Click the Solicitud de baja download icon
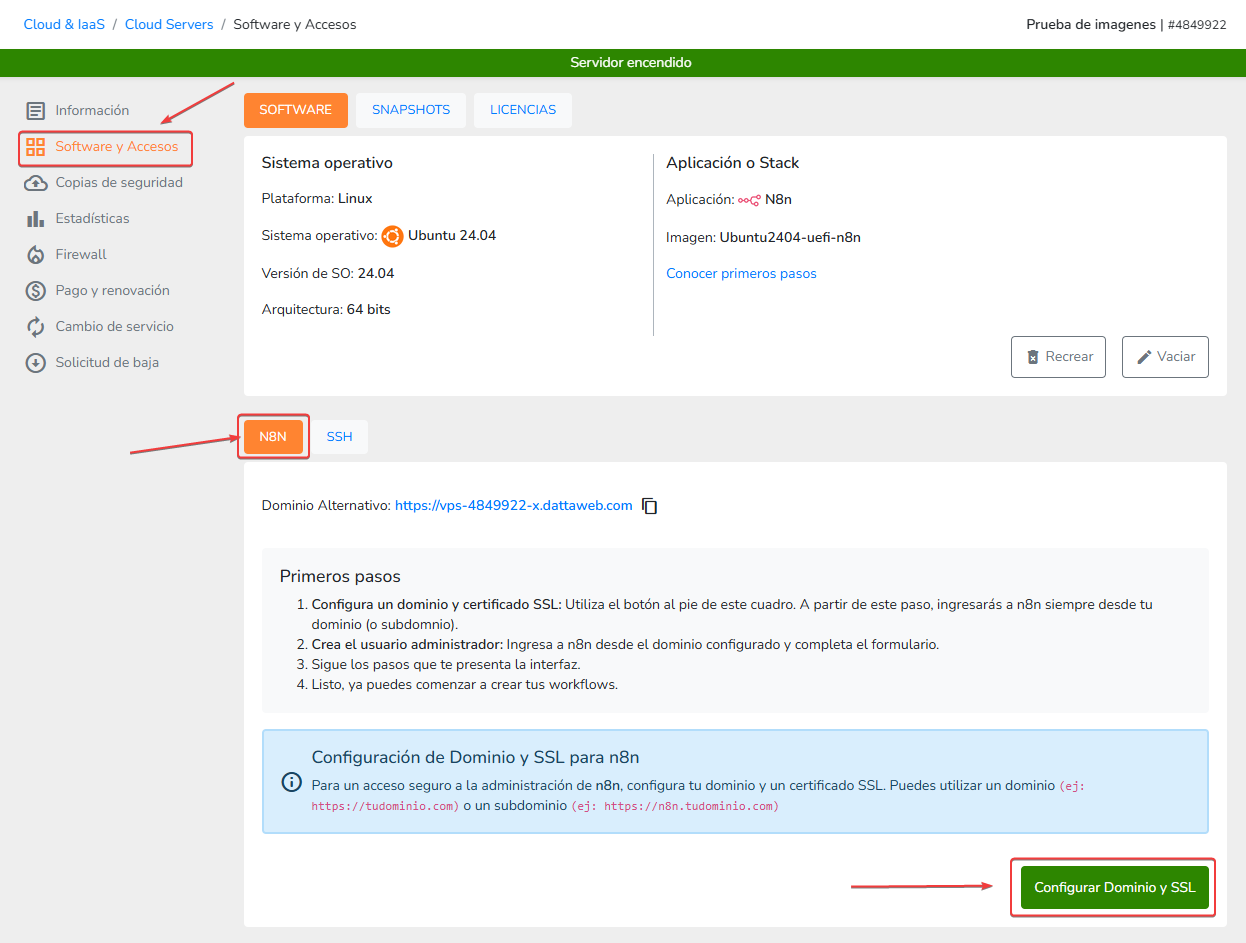The image size is (1246, 943). (36, 363)
